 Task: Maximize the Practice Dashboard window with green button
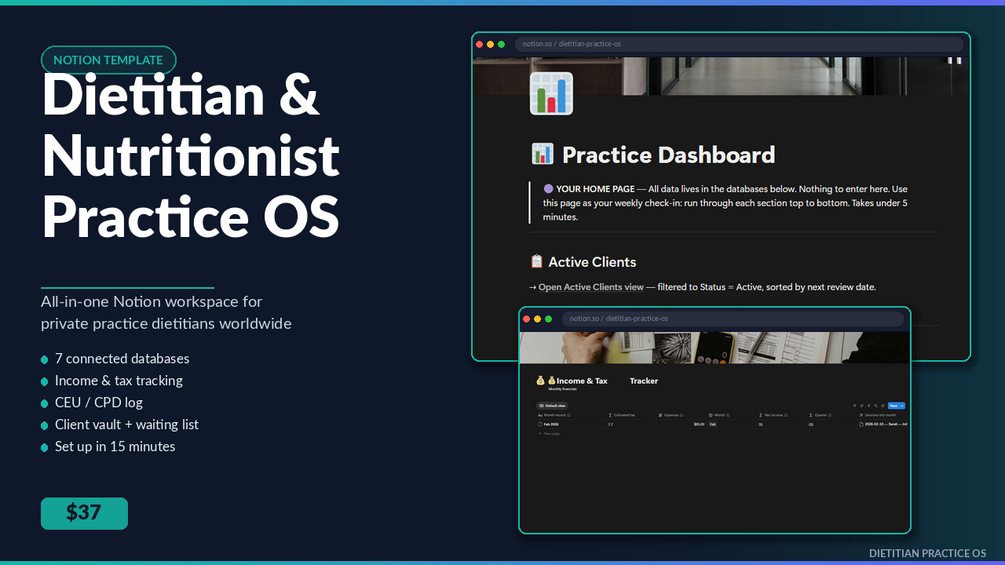[x=501, y=44]
